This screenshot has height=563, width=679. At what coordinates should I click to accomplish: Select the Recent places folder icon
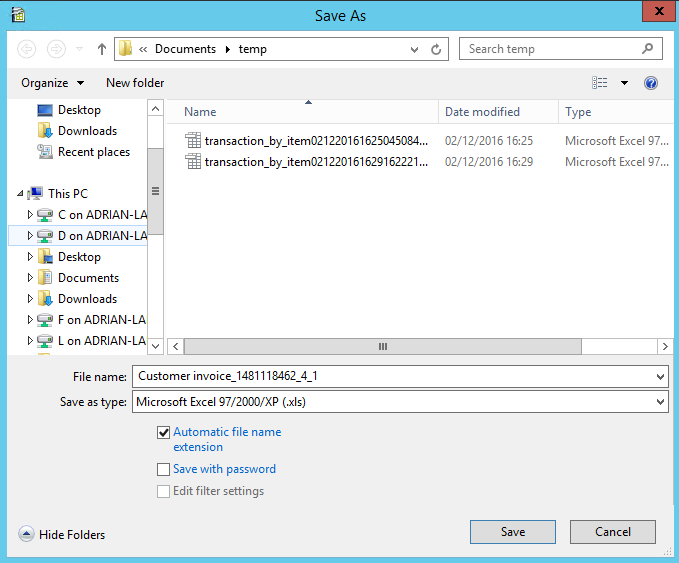(x=44, y=152)
